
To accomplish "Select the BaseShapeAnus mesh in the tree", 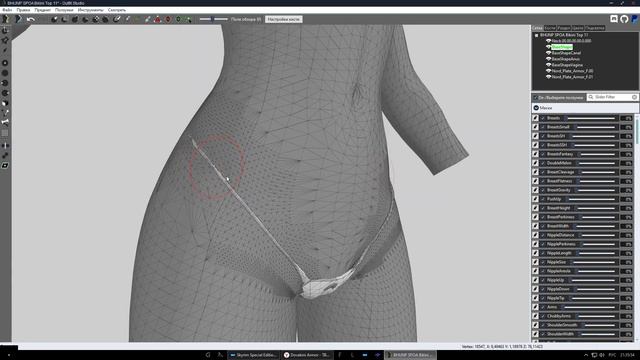I will (x=565, y=59).
